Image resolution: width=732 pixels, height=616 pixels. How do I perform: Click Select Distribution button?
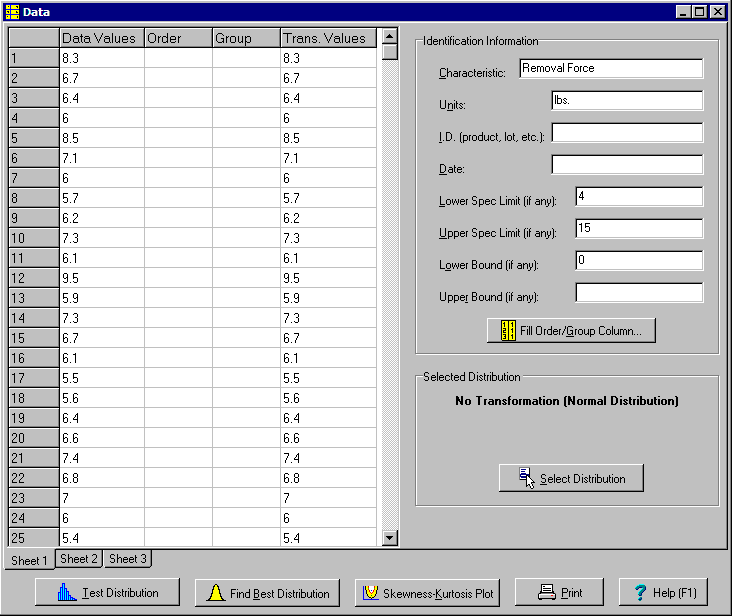click(x=571, y=478)
